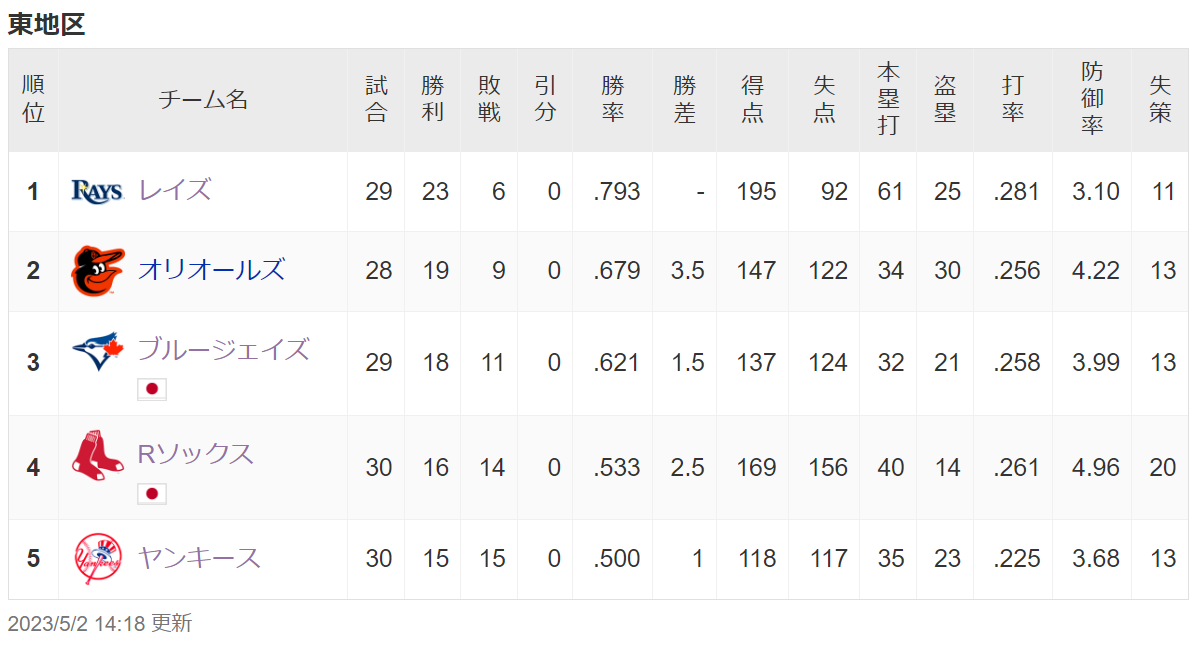Click the 東地区 division heading

[x=47, y=24]
